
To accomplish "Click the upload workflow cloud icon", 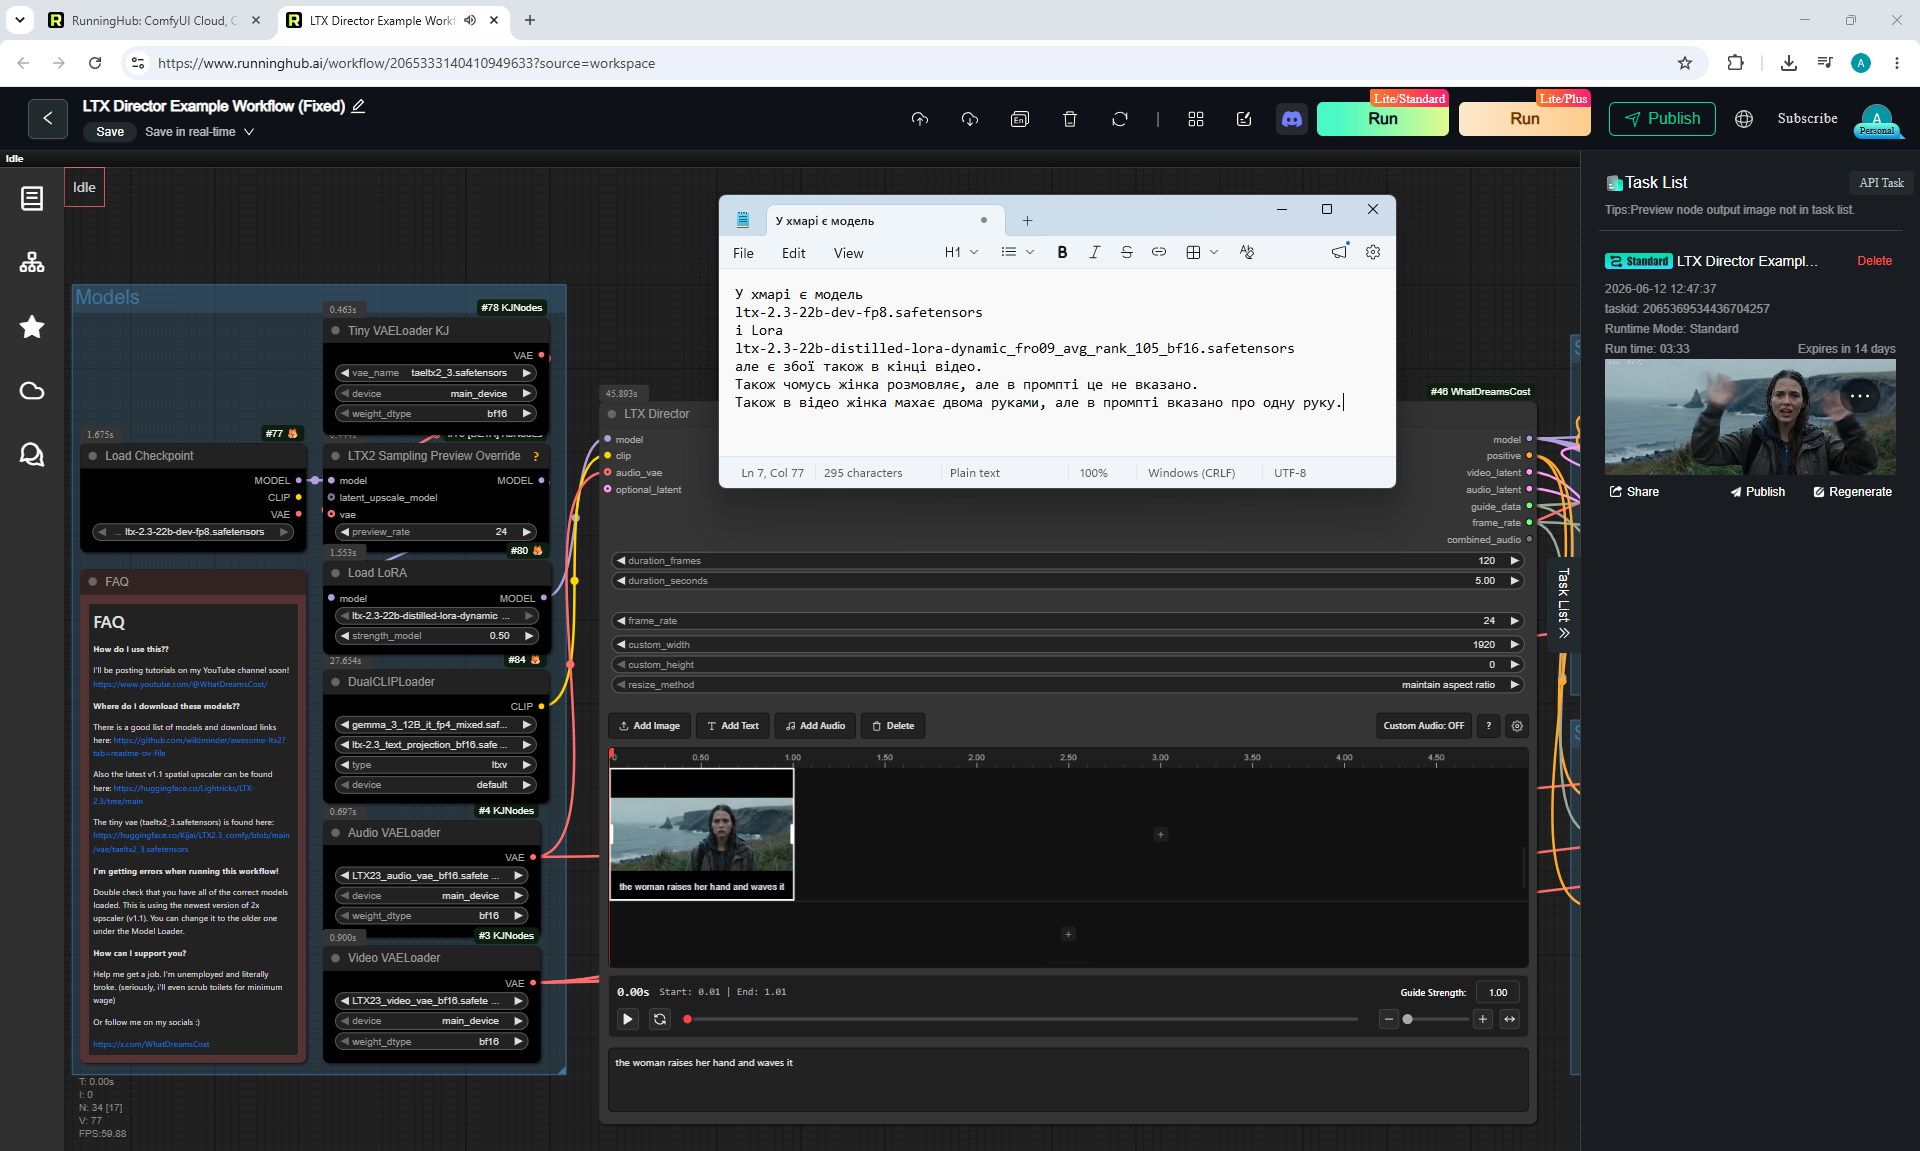I will coord(920,119).
